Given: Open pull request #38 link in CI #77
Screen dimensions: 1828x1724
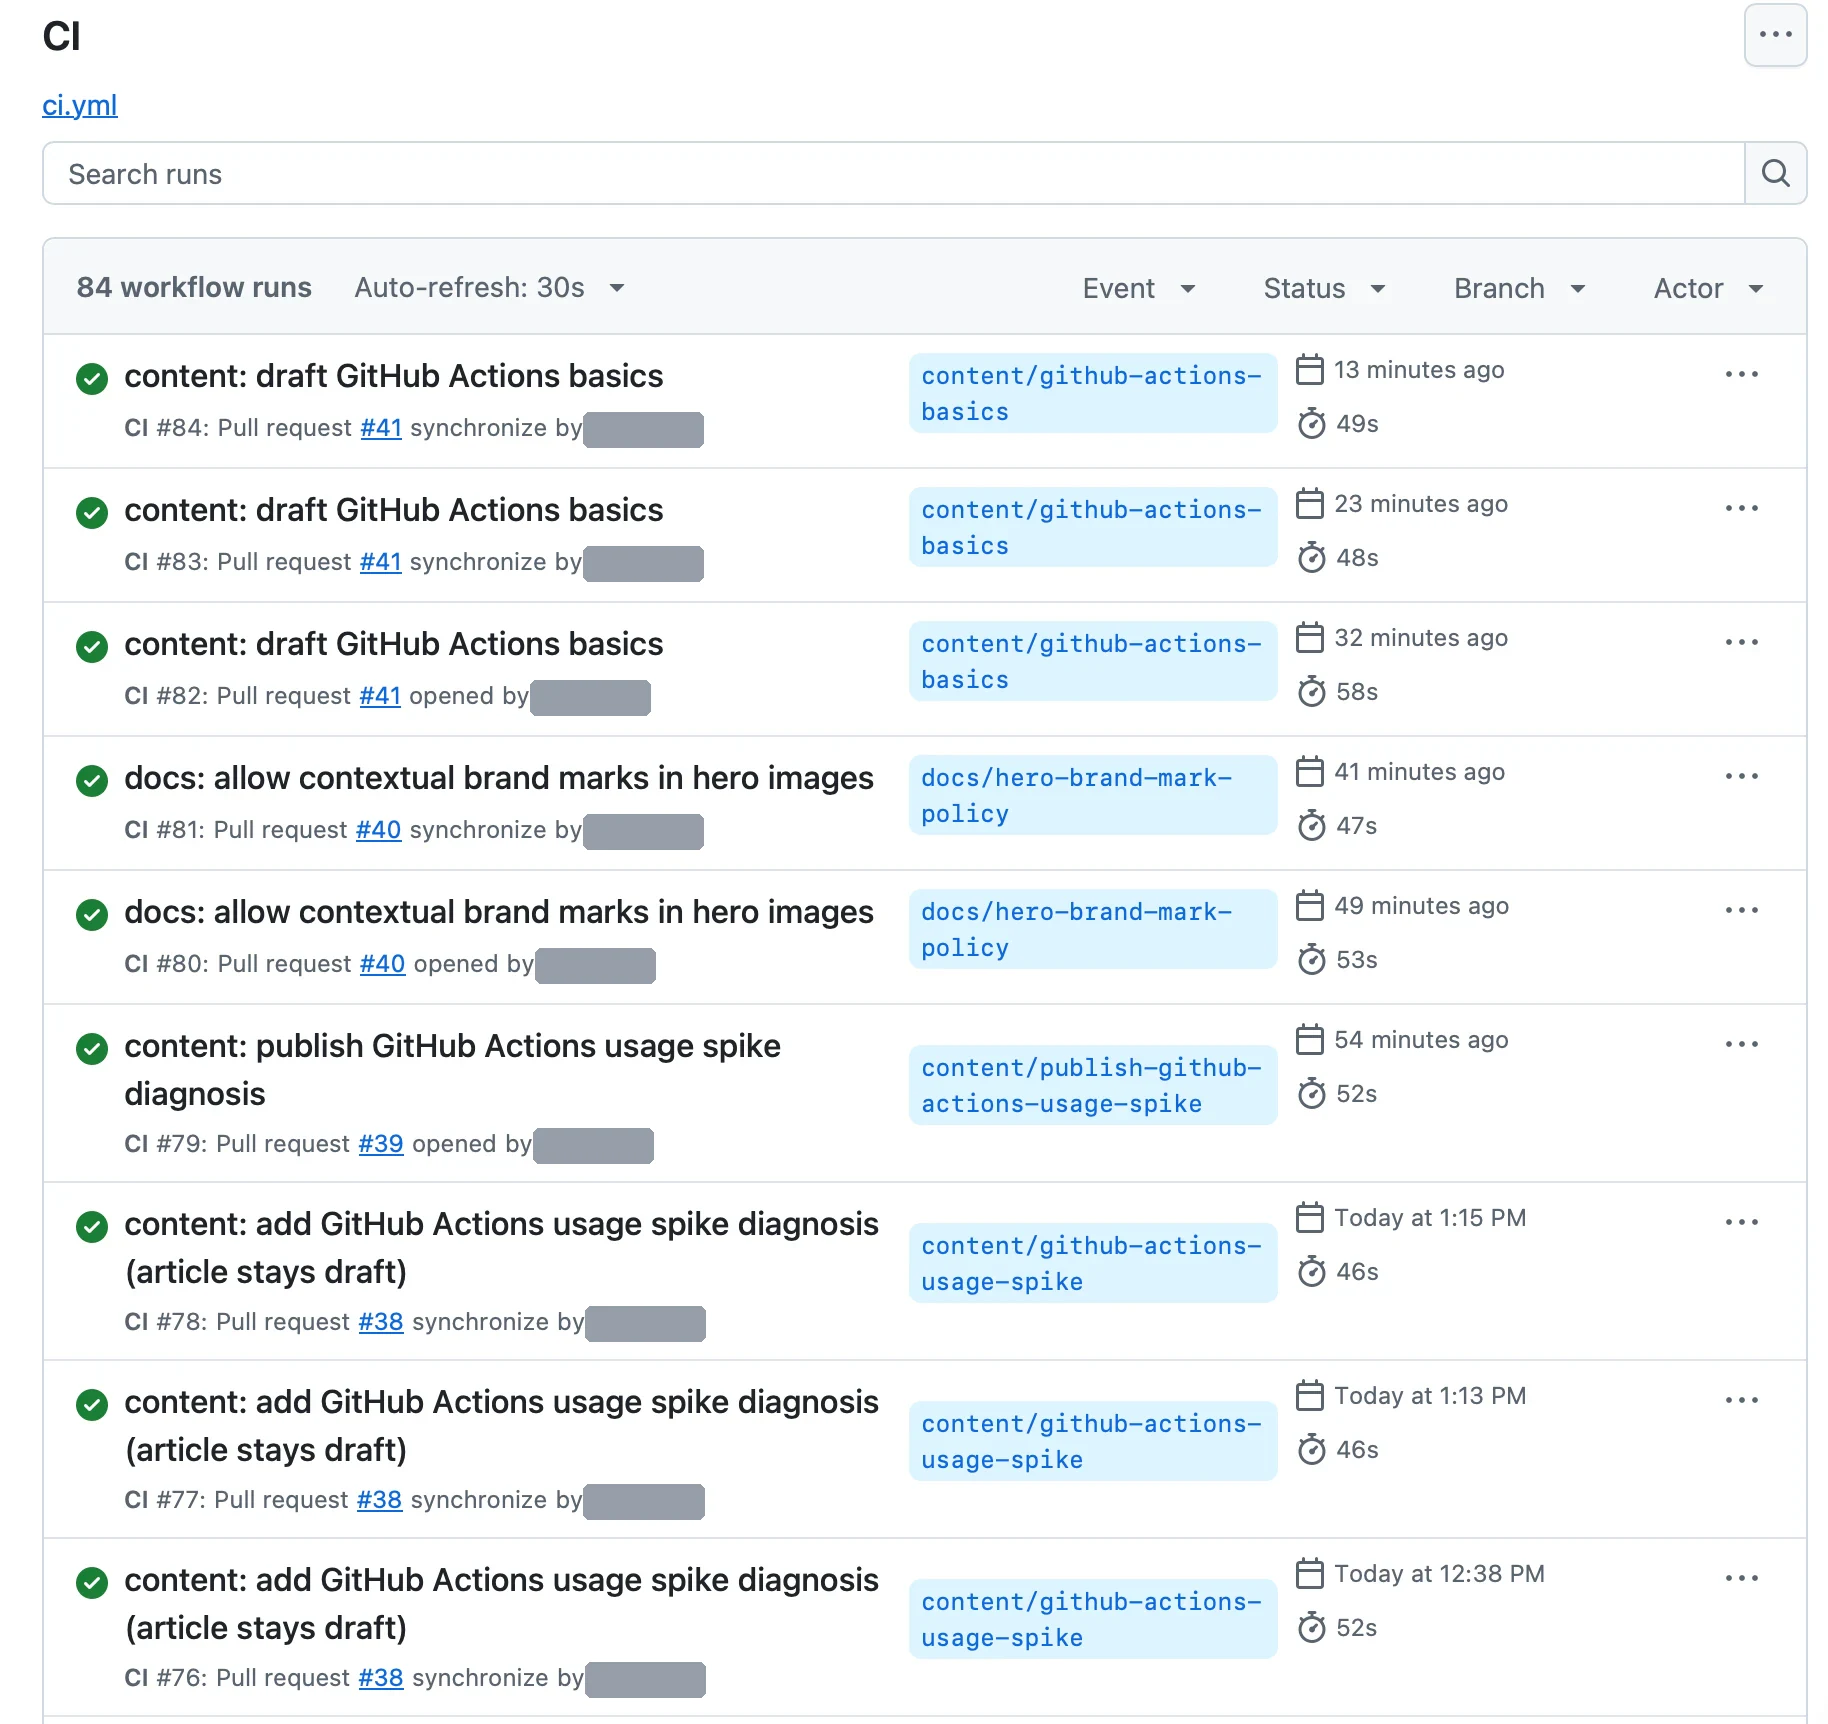Looking at the screenshot, I should pyautogui.click(x=380, y=1500).
